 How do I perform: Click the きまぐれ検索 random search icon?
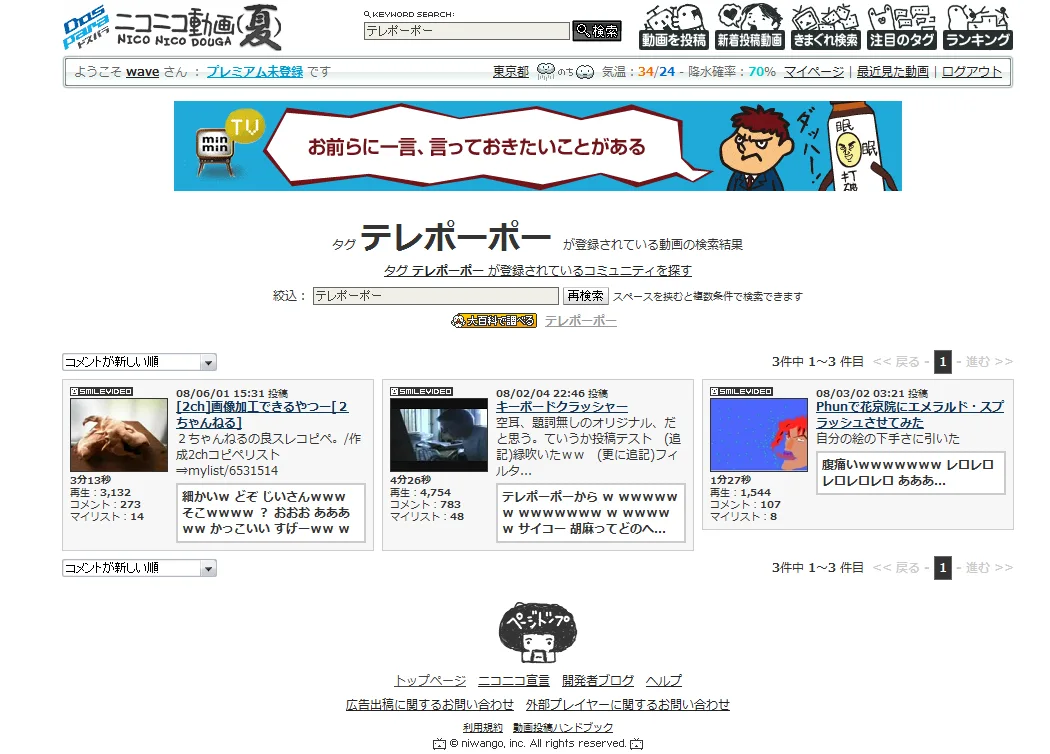tap(825, 27)
